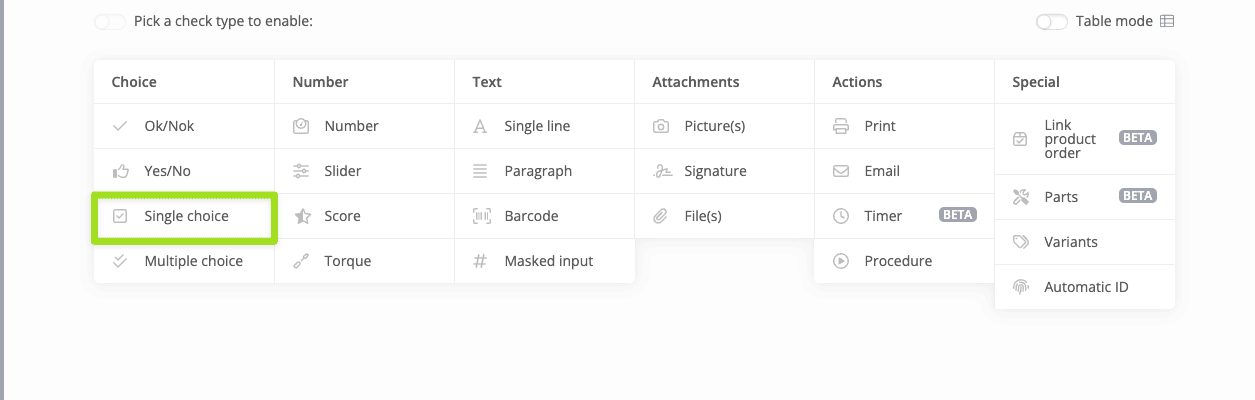Screen dimensions: 1255x400
Task: Select the Paragraph text option
Action: tap(538, 171)
